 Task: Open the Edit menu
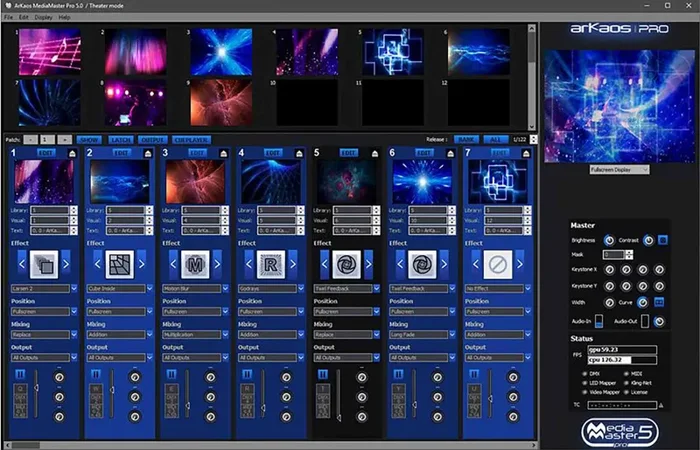tap(24, 17)
